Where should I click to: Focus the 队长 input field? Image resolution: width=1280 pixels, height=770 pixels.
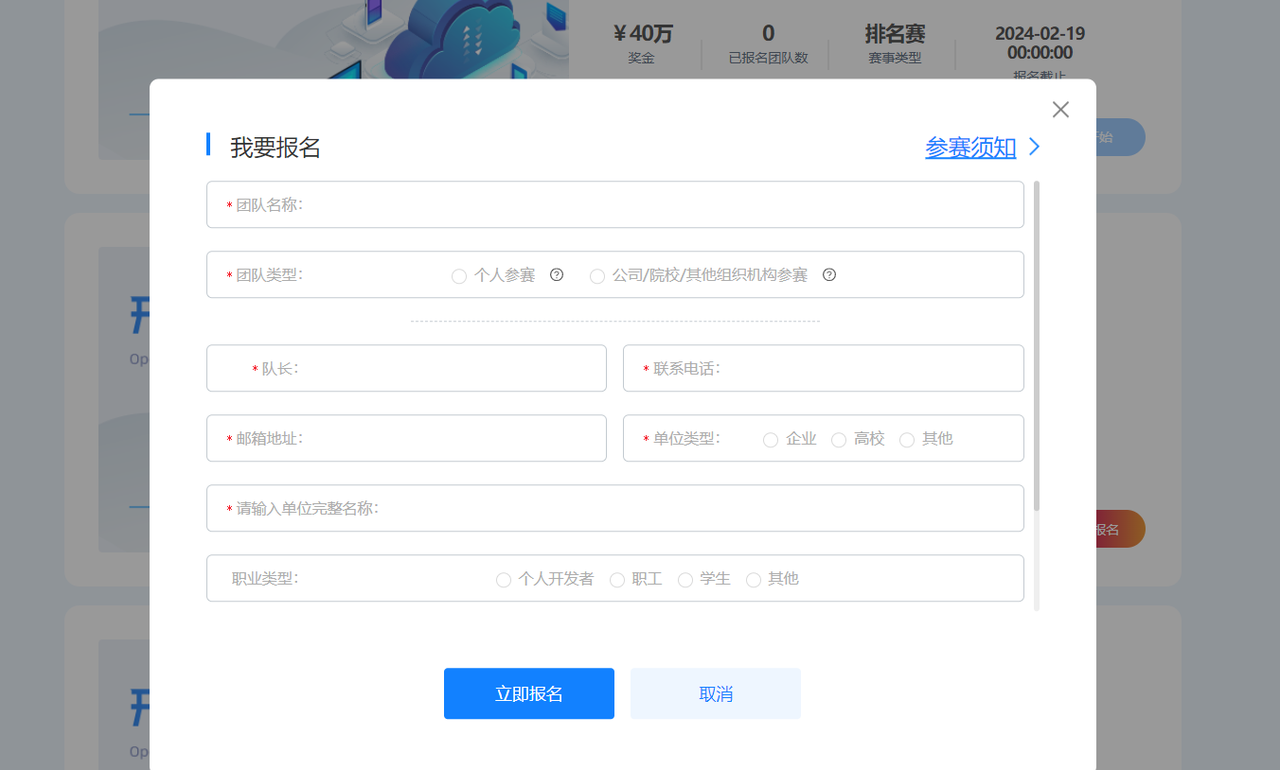click(406, 369)
